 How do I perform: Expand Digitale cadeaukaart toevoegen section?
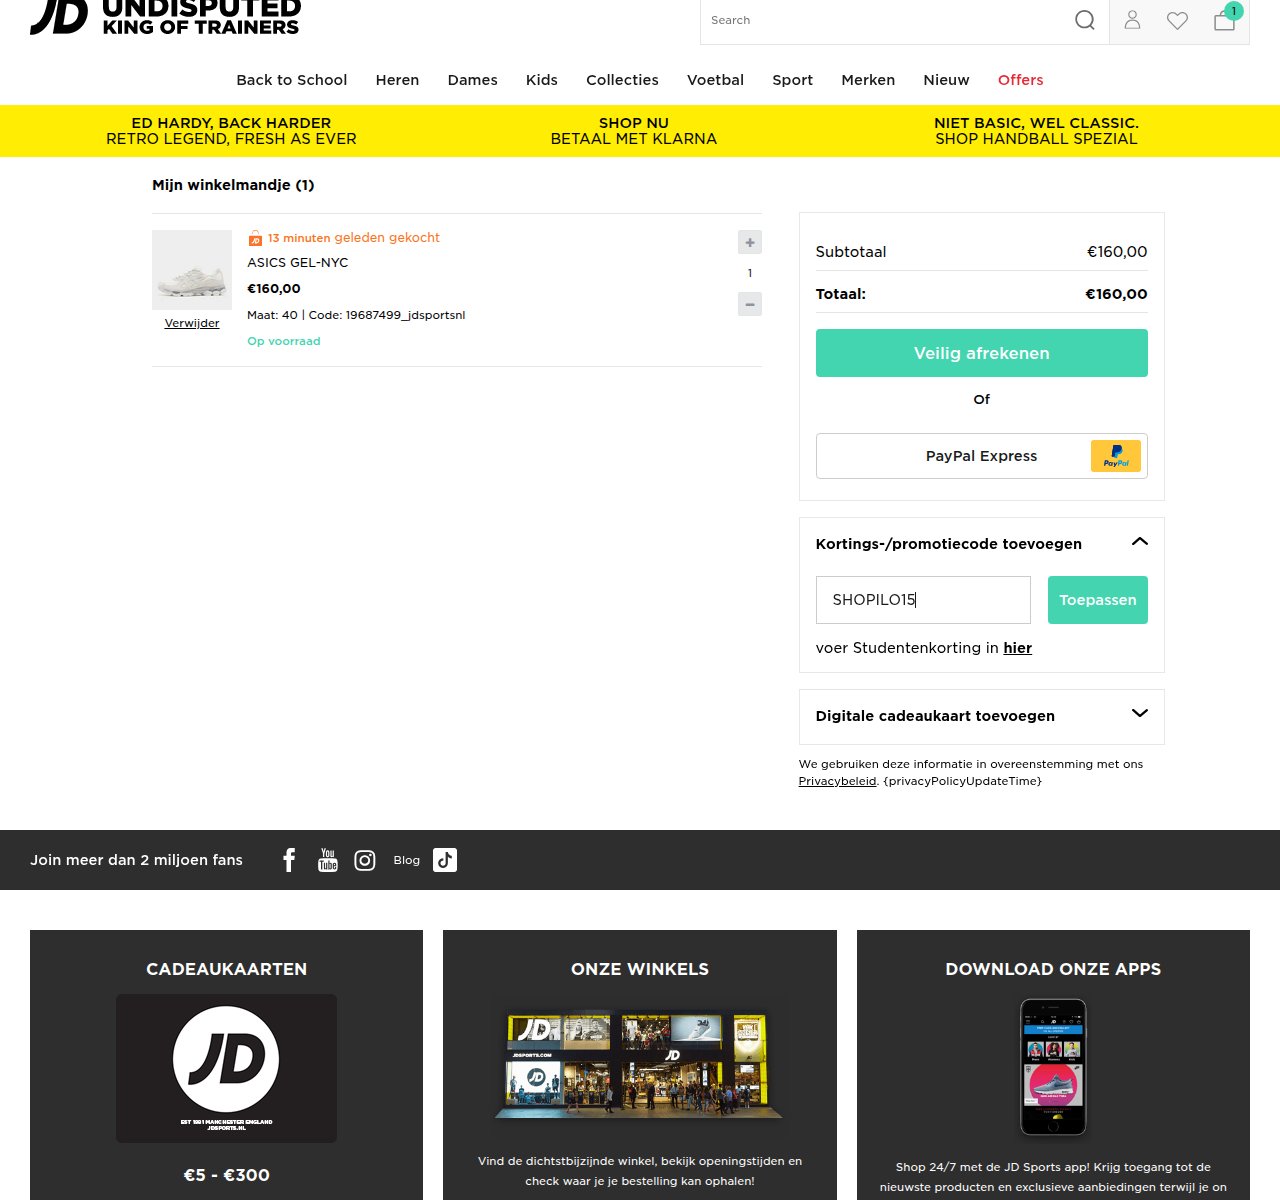point(1139,713)
